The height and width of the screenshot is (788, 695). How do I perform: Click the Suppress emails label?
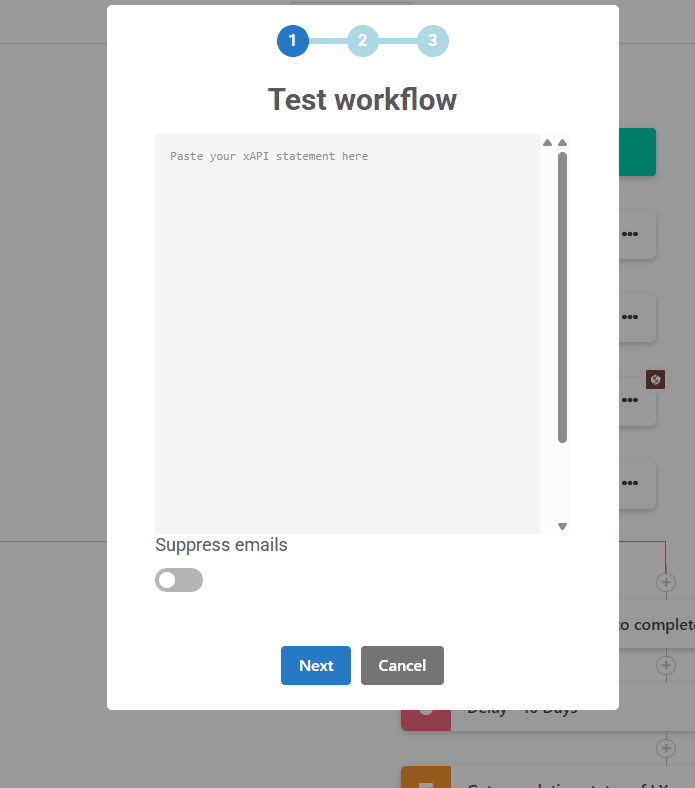point(221,545)
